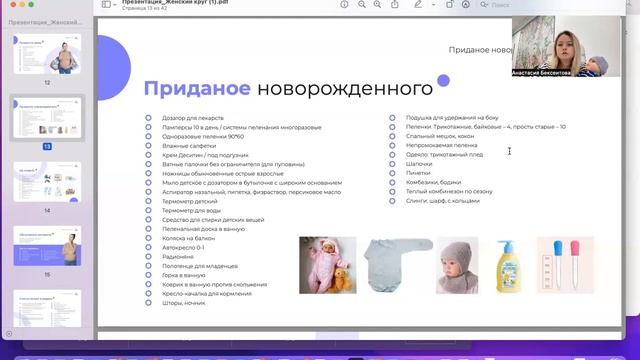Show the Markup toolbar
Screen dimensions: 640x360
tap(466, 4)
